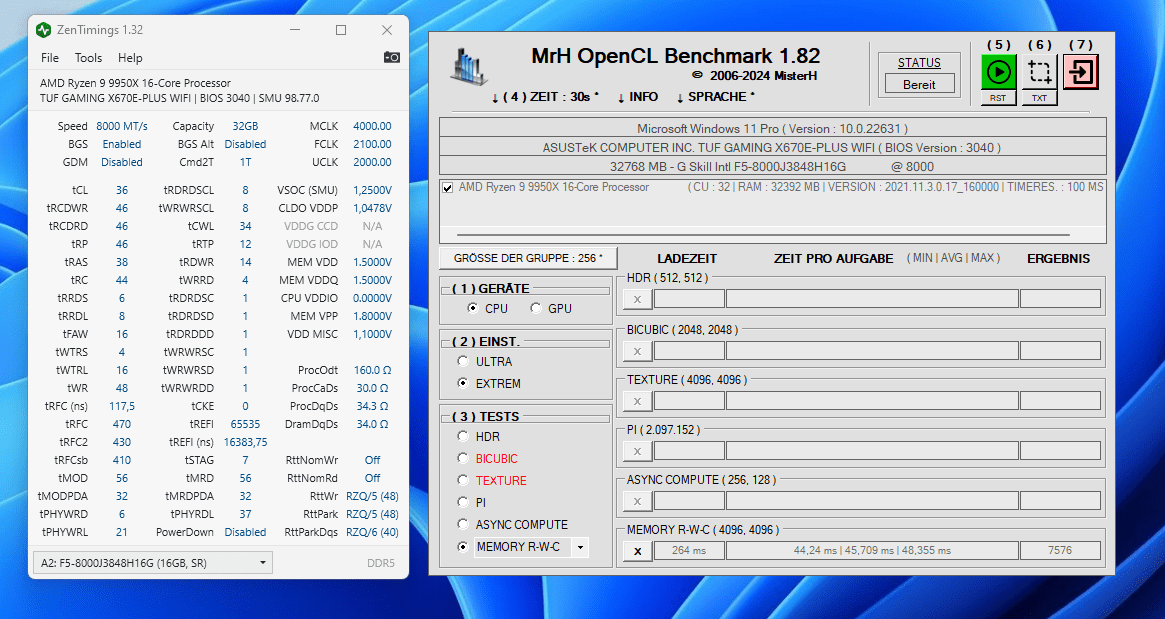The image size is (1165, 619).
Task: Click the X button beside MEMORY R-W-C result
Action: pyautogui.click(x=637, y=551)
